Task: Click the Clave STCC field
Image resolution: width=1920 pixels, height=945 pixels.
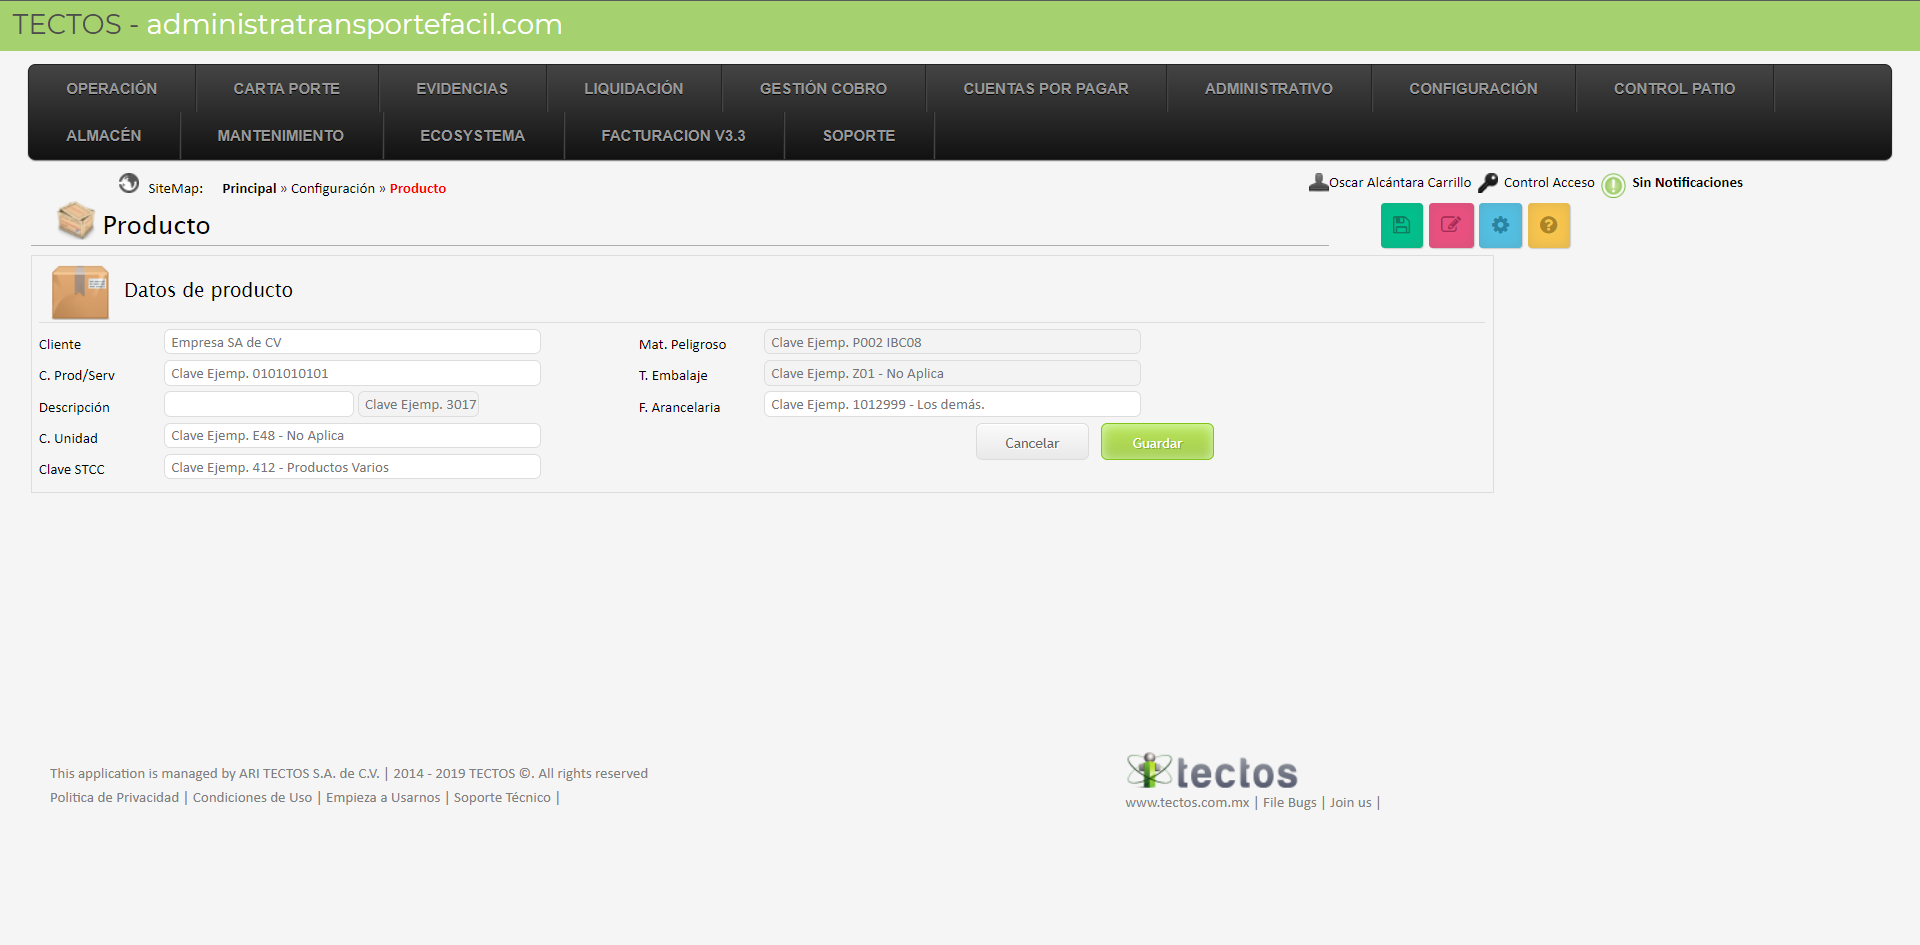Action: pos(352,468)
